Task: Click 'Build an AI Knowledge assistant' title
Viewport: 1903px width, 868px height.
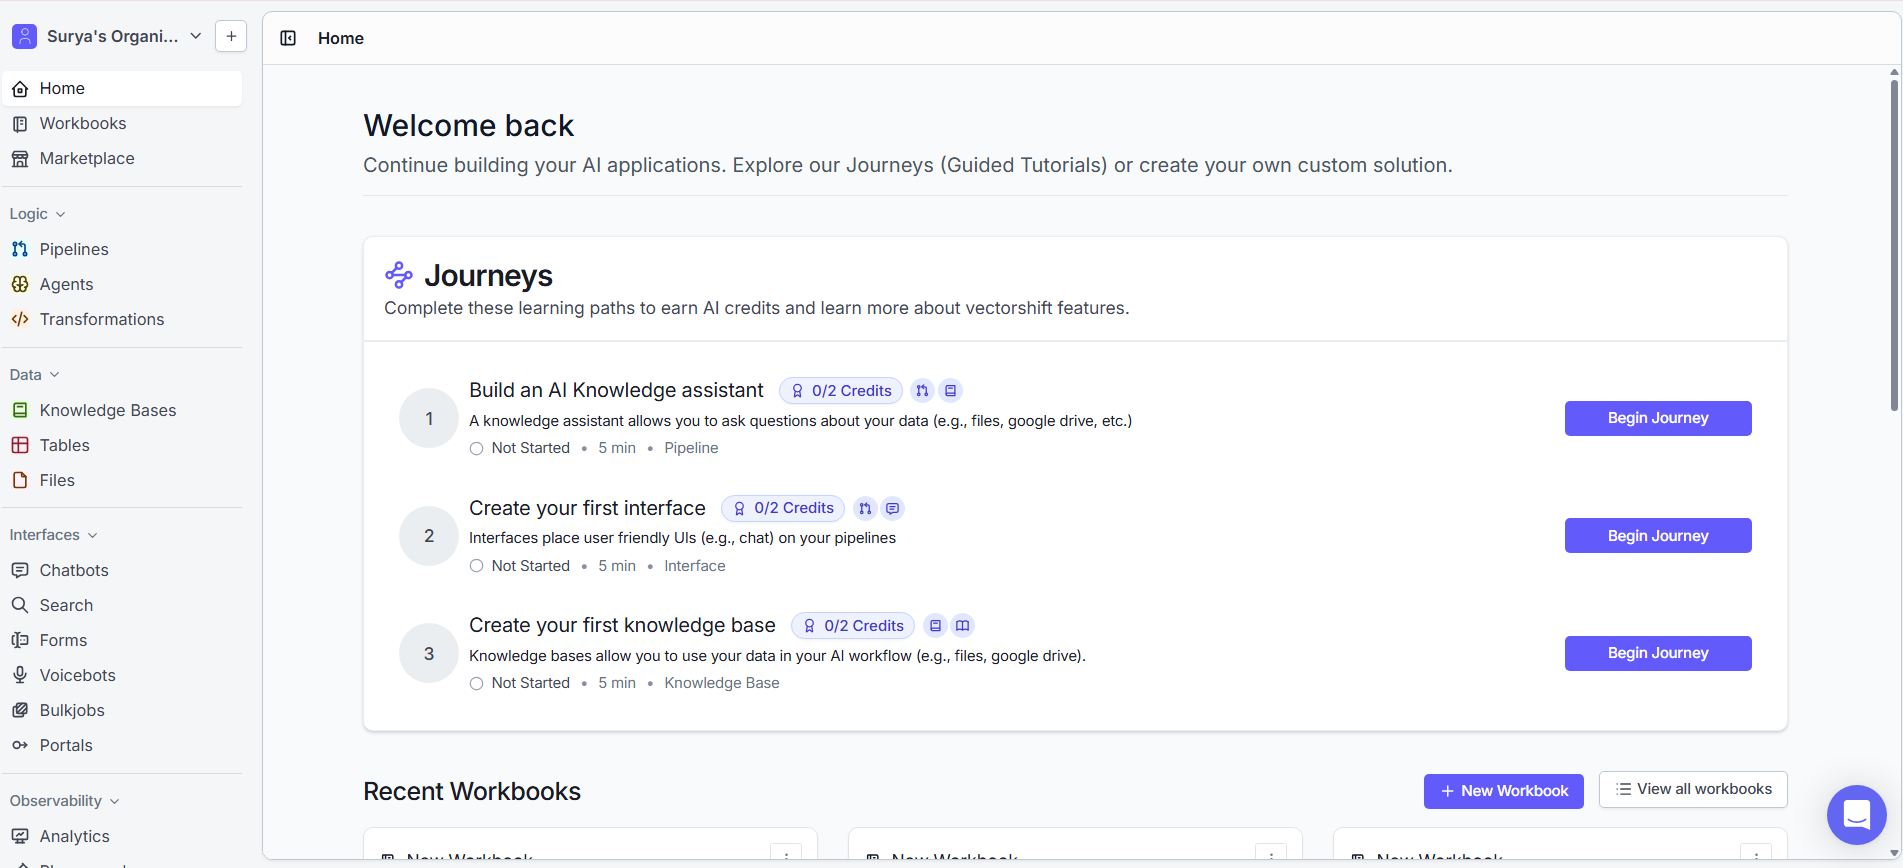Action: pyautogui.click(x=616, y=390)
